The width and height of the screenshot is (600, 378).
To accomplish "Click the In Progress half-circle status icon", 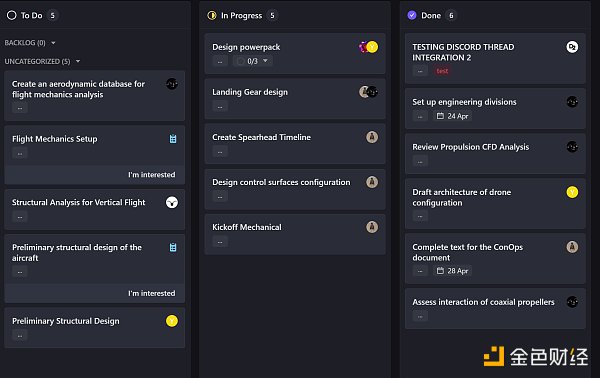I will click(212, 15).
